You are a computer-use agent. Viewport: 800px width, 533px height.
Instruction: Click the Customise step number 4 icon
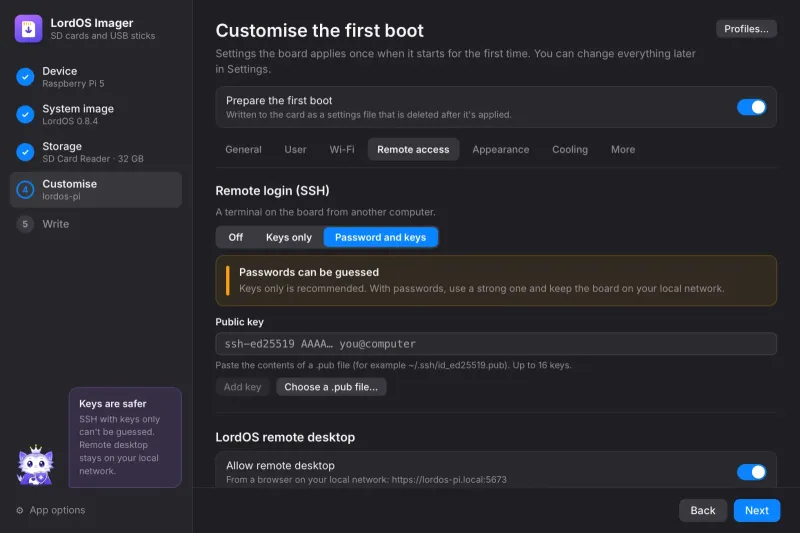25,190
